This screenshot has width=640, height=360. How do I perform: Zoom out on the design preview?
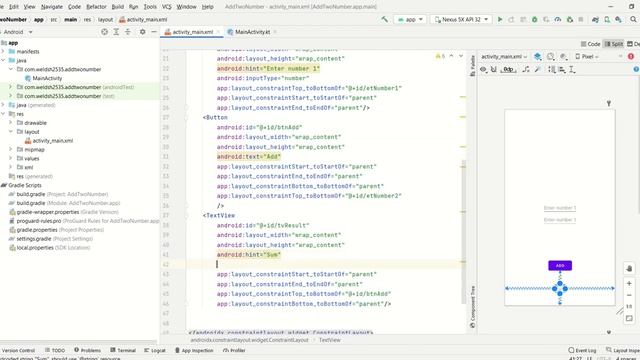click(x=629, y=295)
